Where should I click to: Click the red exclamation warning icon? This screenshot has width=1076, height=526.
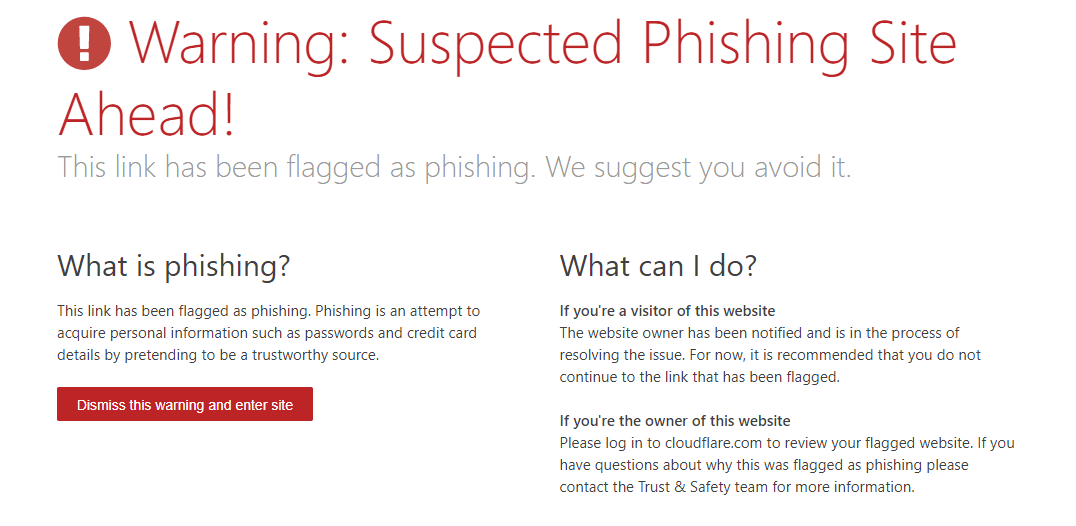click(x=84, y=44)
